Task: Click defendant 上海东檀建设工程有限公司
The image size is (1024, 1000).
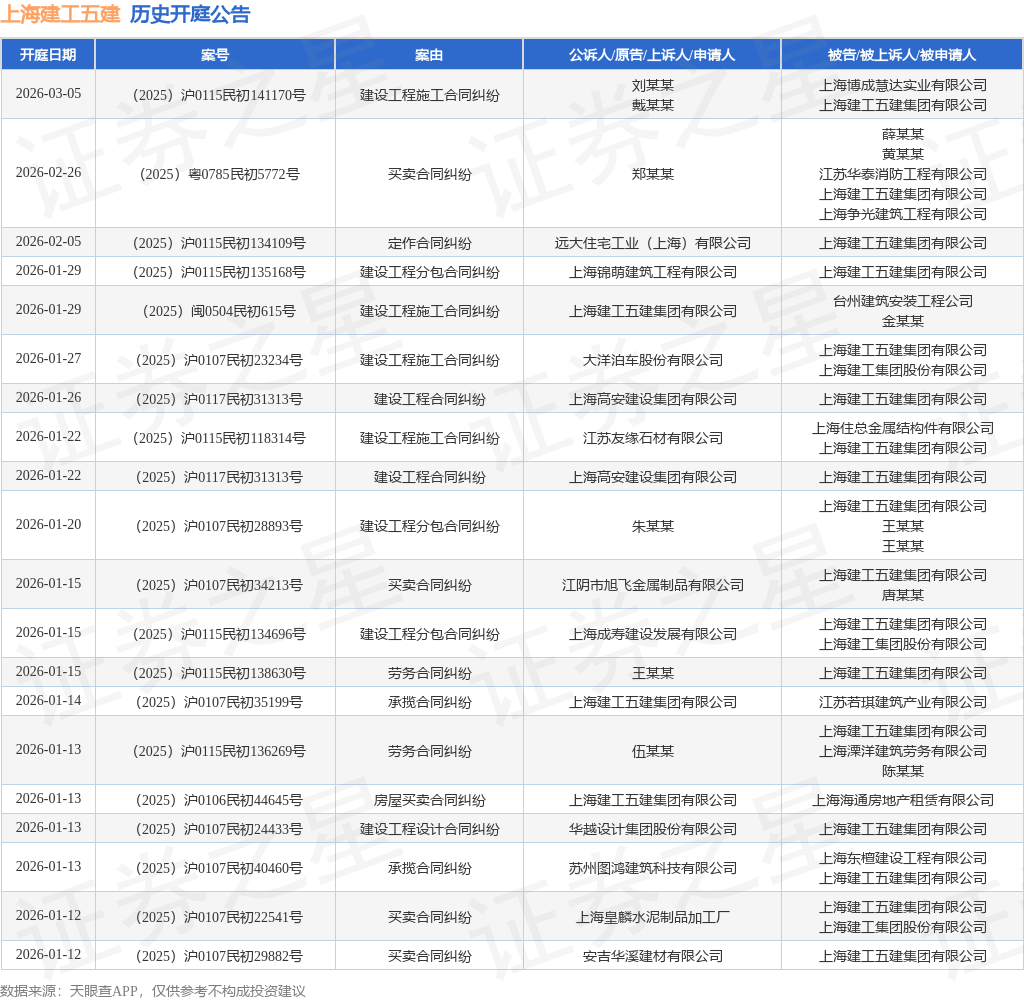Action: 903,859
